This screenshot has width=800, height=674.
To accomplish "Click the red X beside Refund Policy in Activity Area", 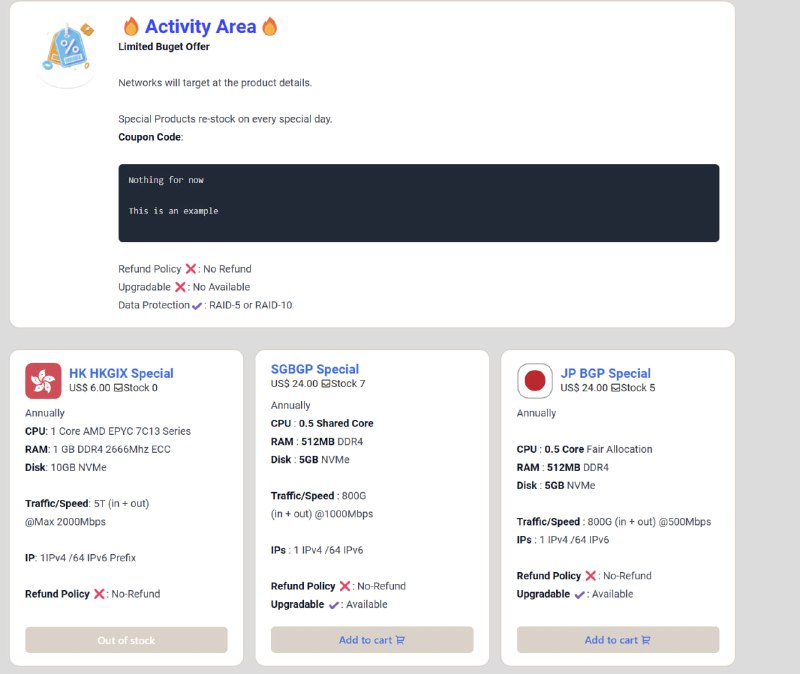I will (190, 269).
